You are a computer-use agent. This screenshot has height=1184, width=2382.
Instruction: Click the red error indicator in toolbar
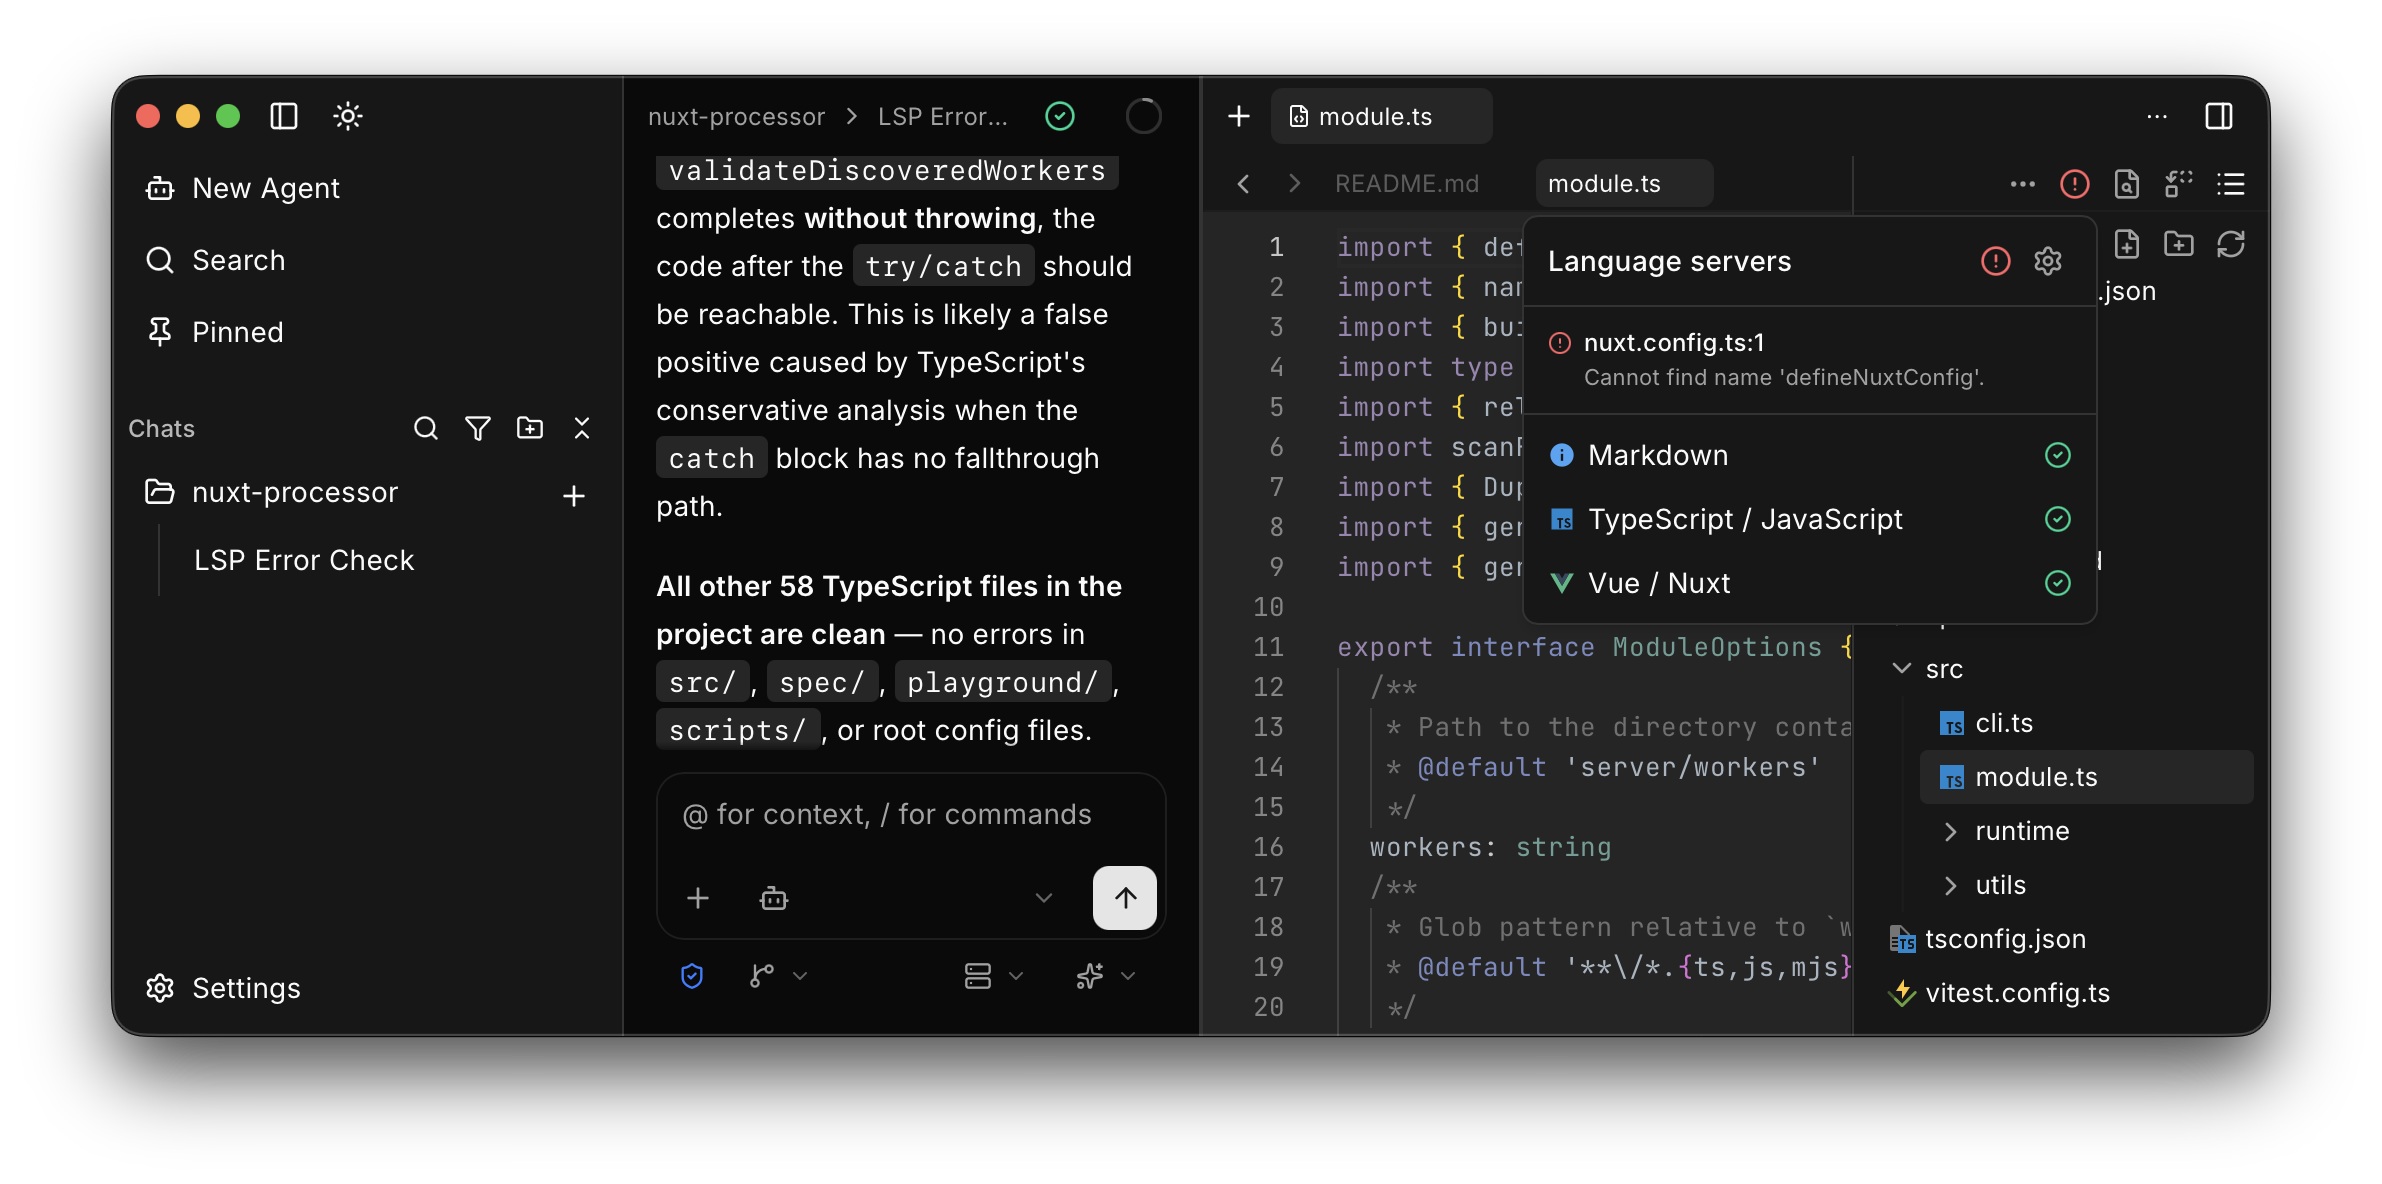point(2075,184)
